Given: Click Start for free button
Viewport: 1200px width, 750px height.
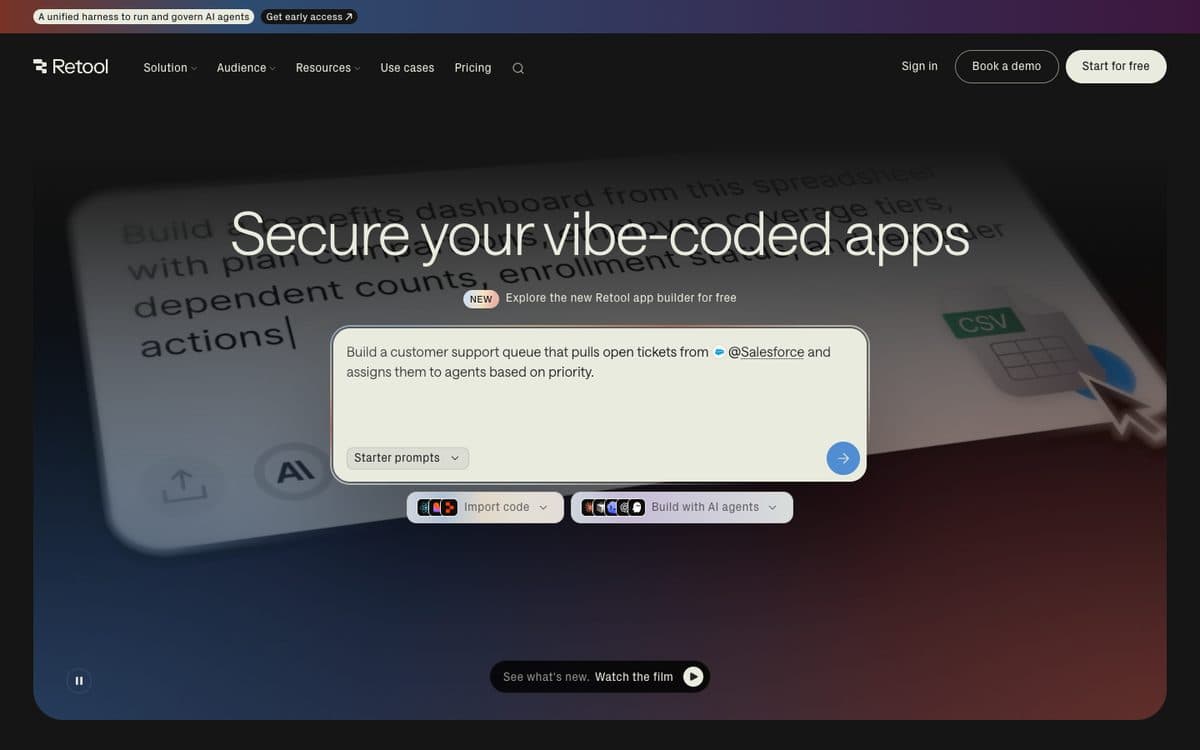Looking at the screenshot, I should [1116, 66].
